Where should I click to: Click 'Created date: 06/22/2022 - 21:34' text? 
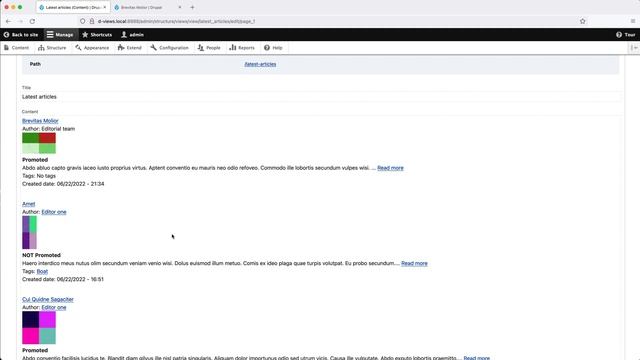[63, 184]
